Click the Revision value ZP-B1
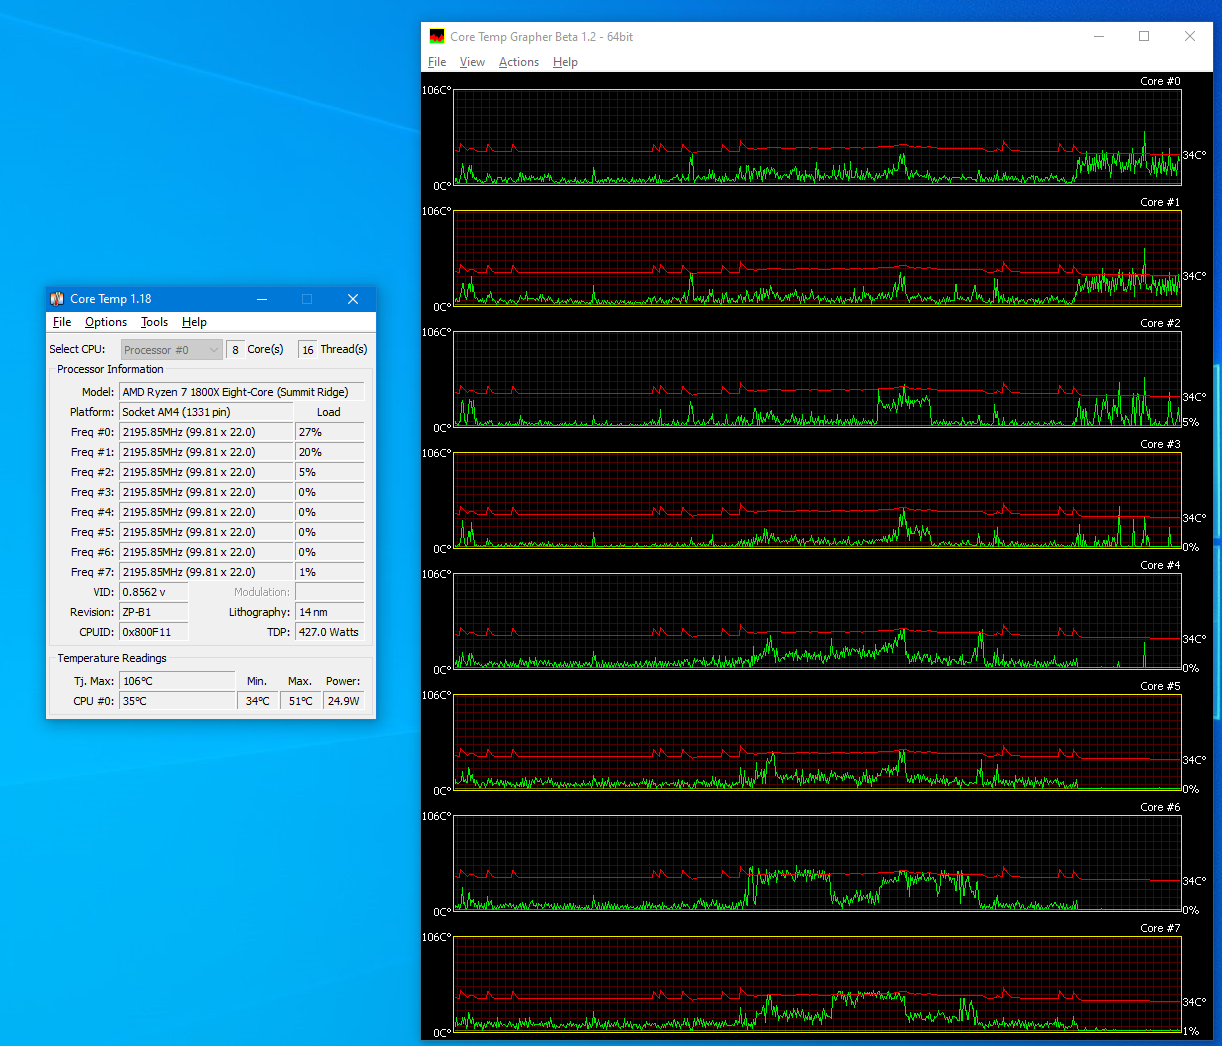The width and height of the screenshot is (1222, 1046). click(x=154, y=612)
